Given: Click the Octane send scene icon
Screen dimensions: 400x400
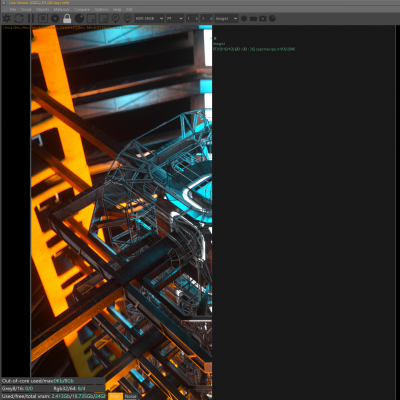Looking at the screenshot, I should [x=7, y=18].
